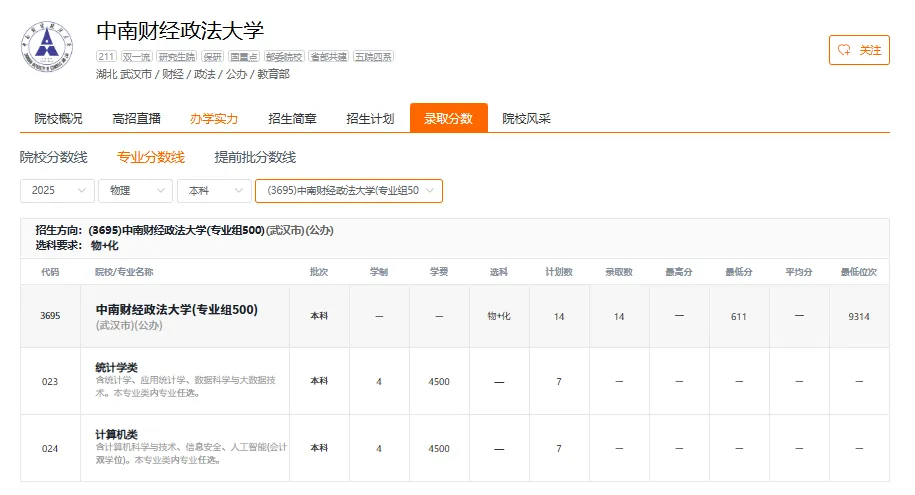Image resolution: width=915 pixels, height=495 pixels.
Task: Click the 统计学类 description text
Action: (186, 386)
